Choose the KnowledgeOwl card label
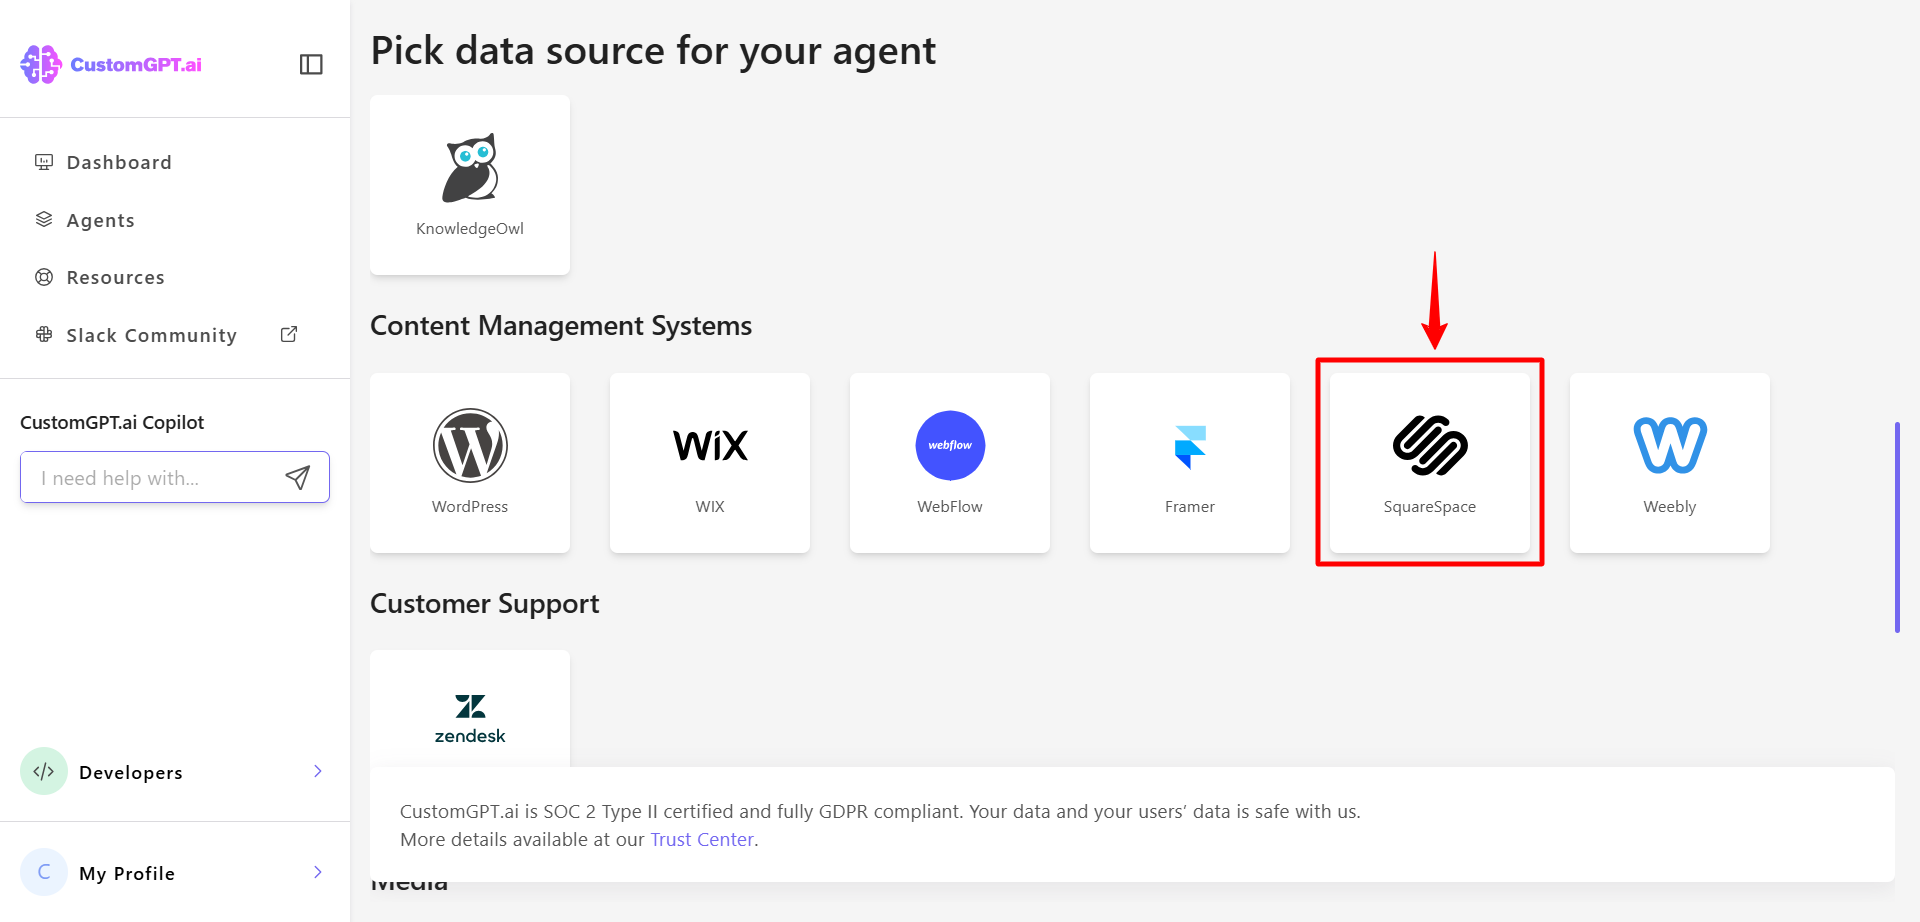This screenshot has width=1920, height=922. tap(470, 229)
